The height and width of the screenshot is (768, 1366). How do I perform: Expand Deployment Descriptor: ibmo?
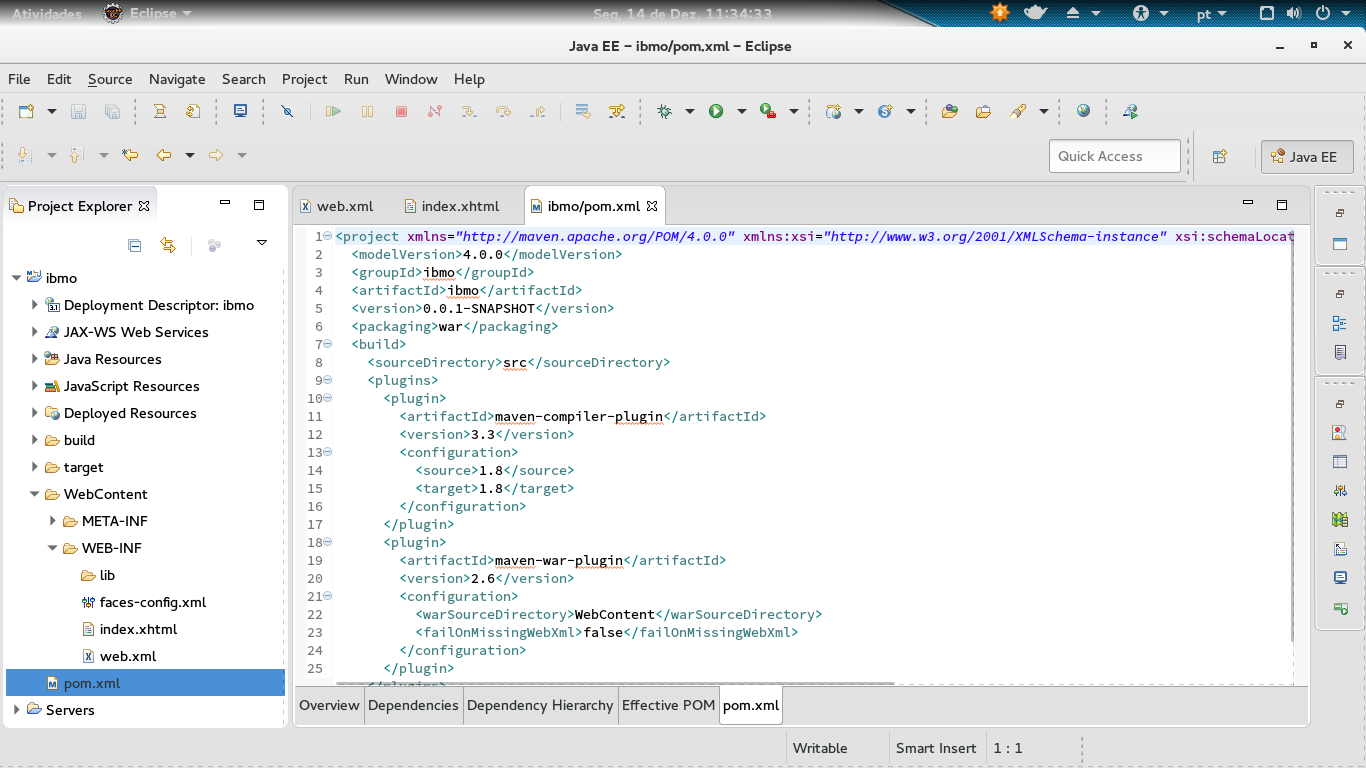tap(34, 305)
